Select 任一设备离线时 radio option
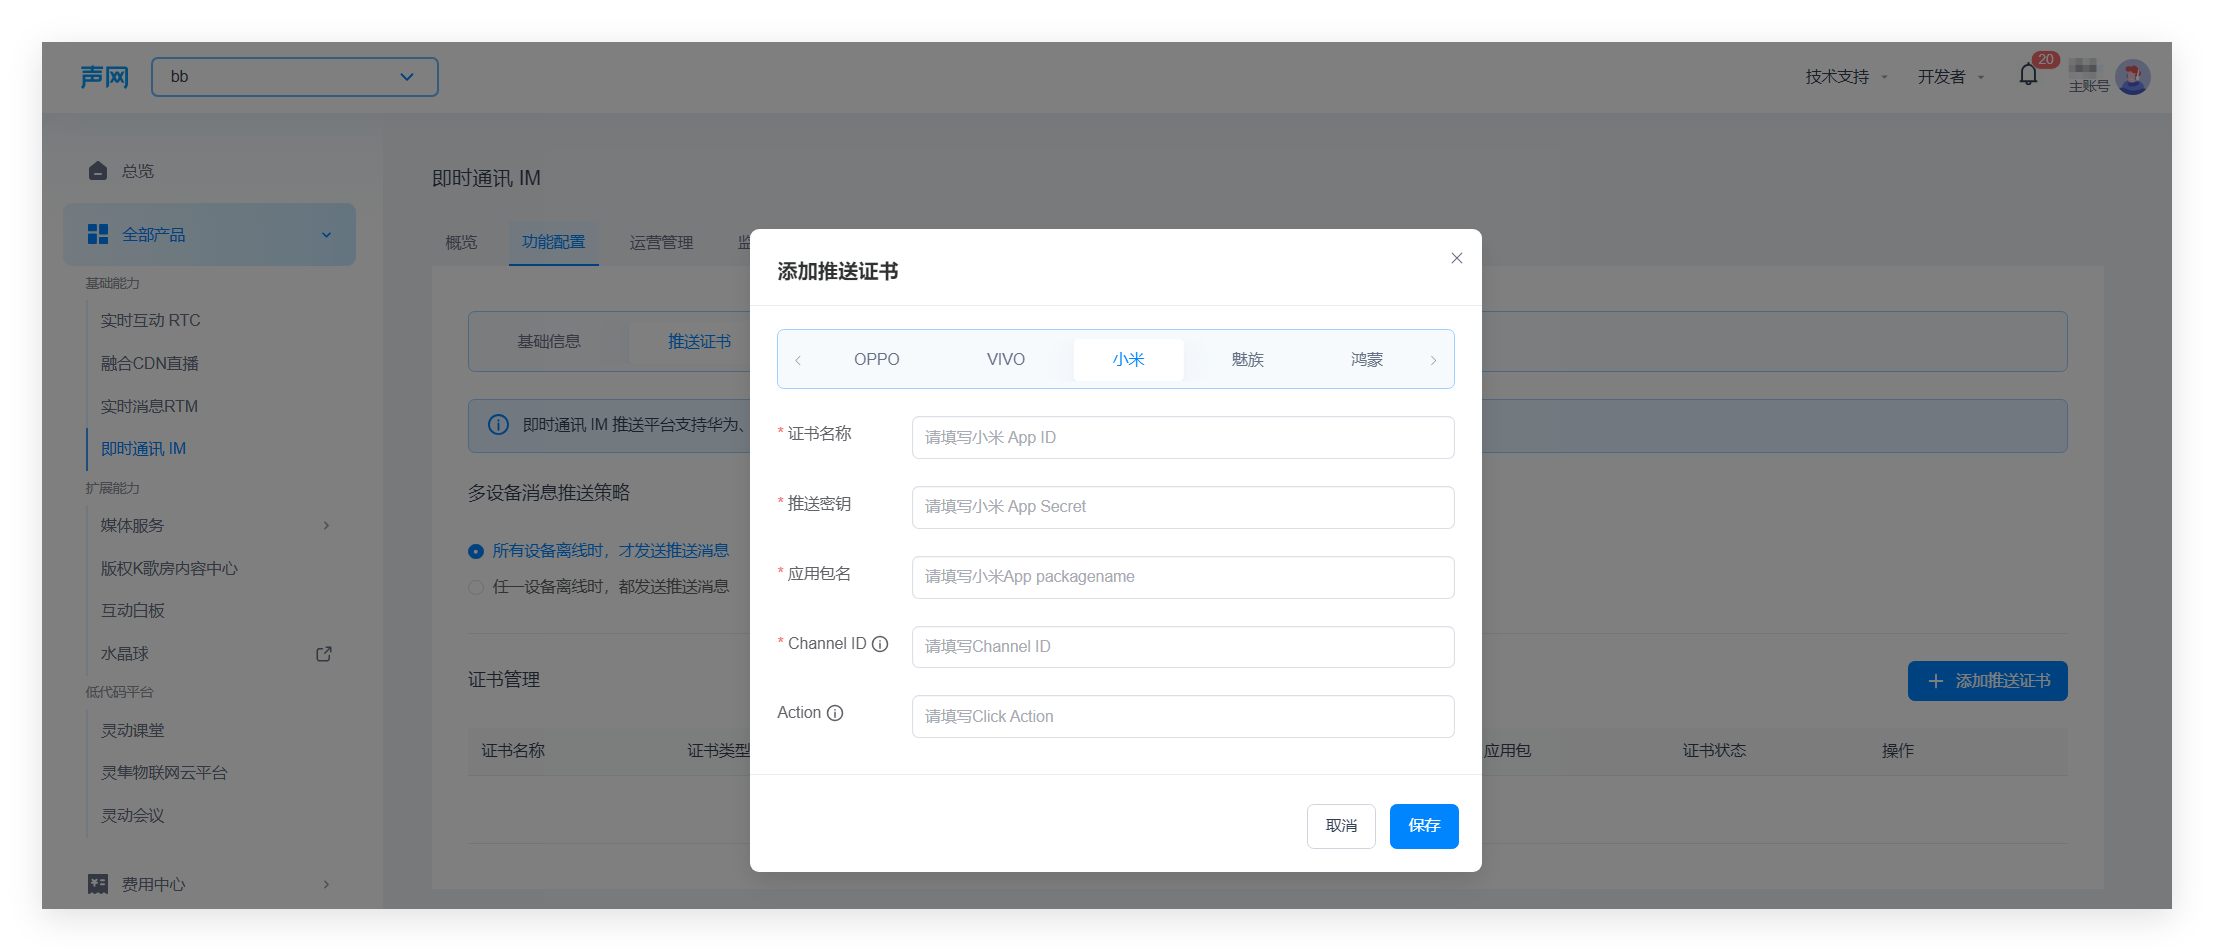 pyautogui.click(x=476, y=587)
